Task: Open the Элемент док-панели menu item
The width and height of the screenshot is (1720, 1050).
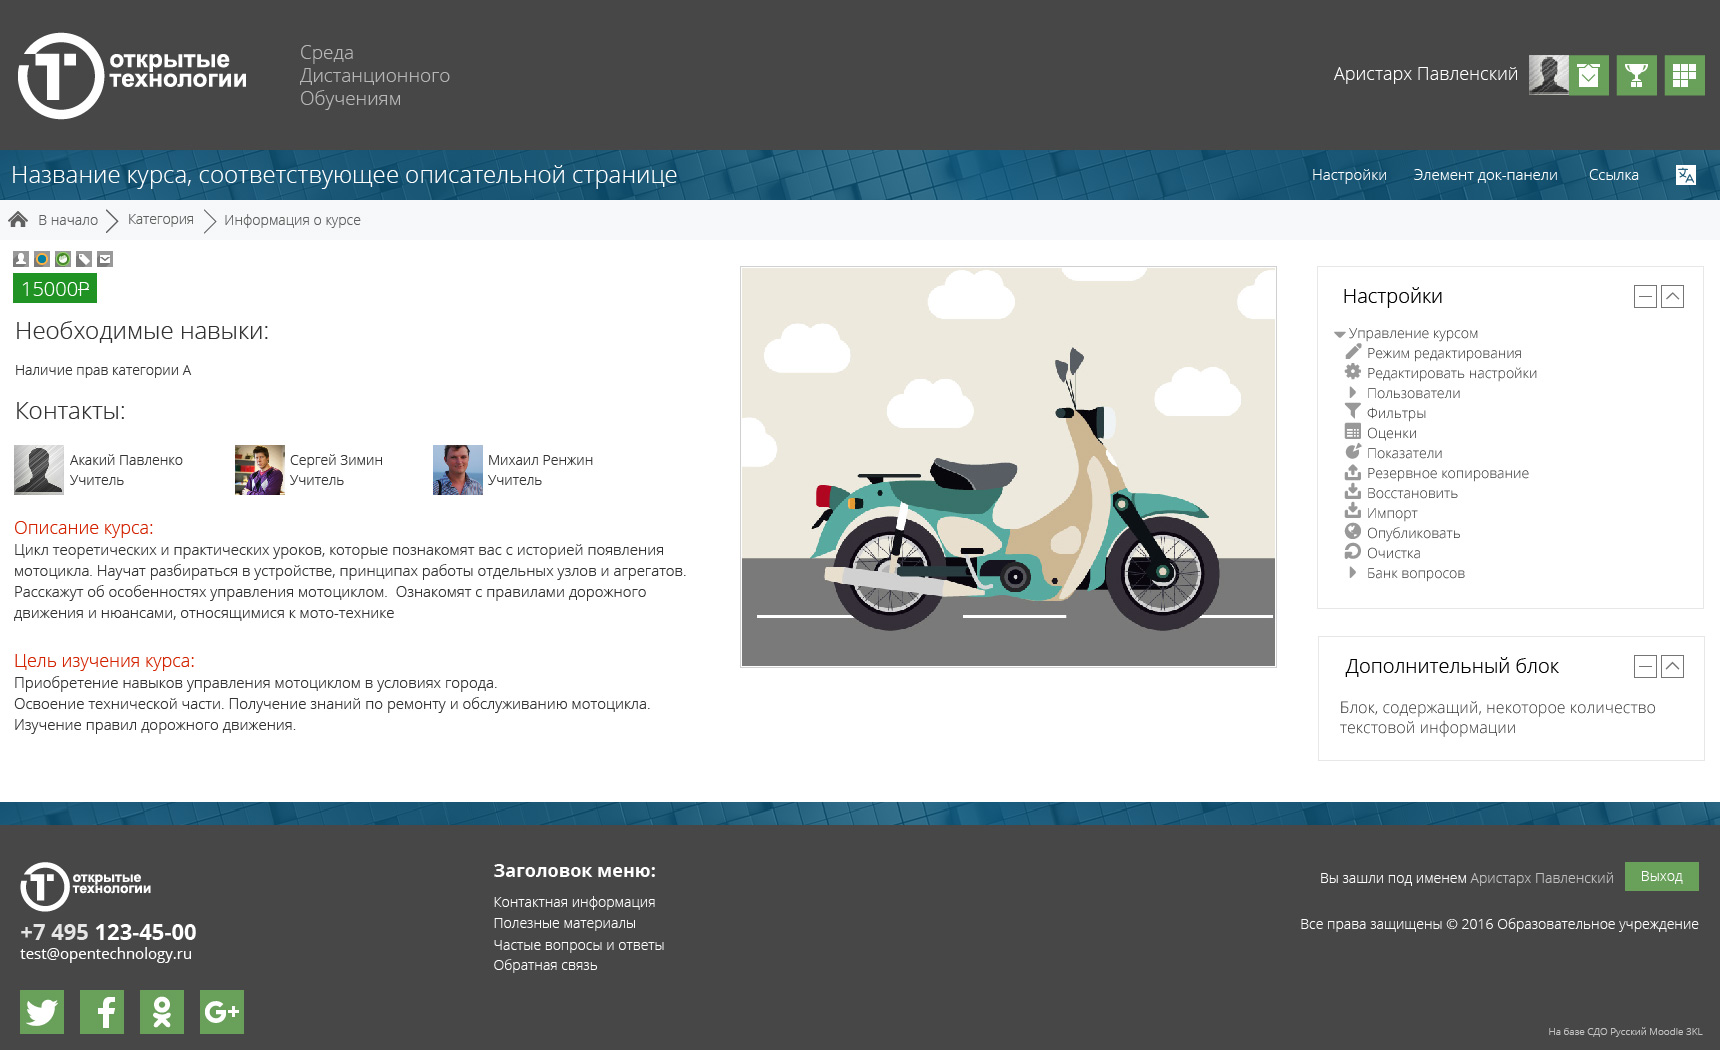Action: [1485, 175]
